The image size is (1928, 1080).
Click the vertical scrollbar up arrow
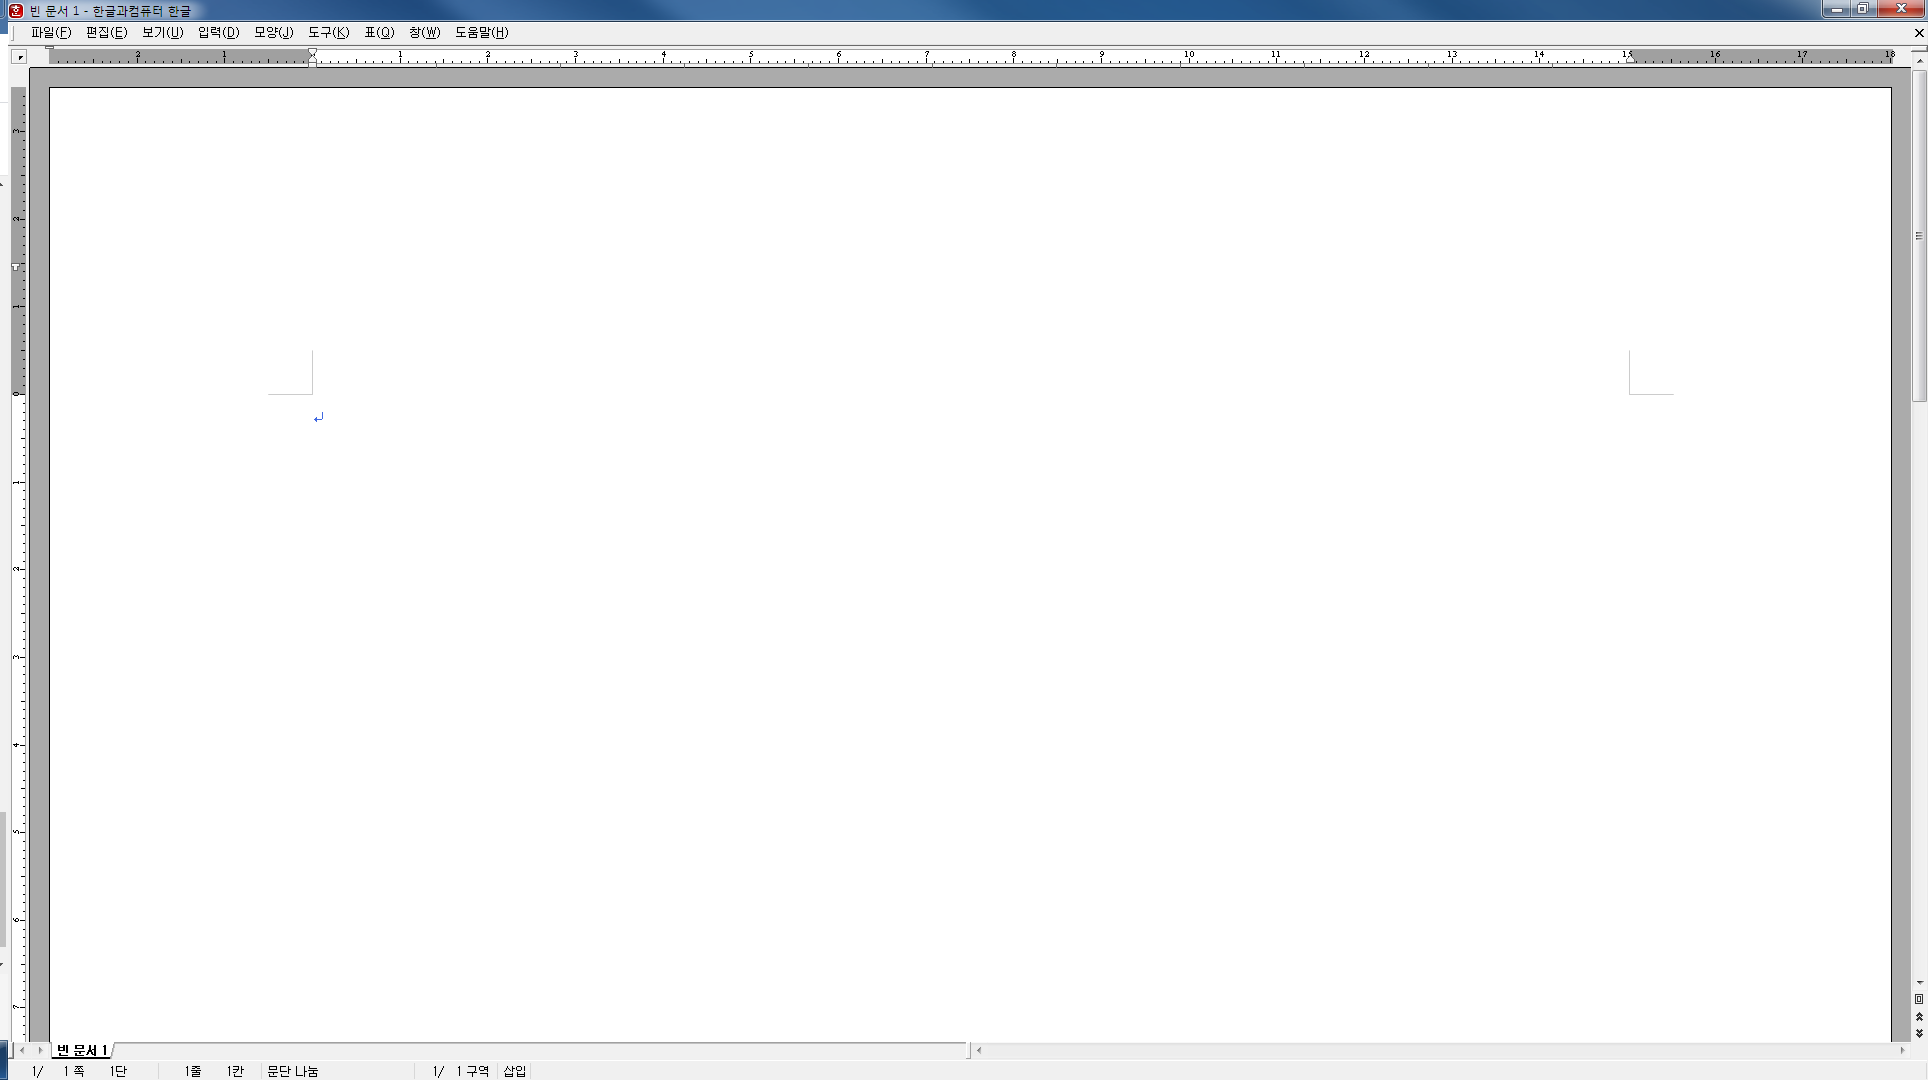point(1919,61)
